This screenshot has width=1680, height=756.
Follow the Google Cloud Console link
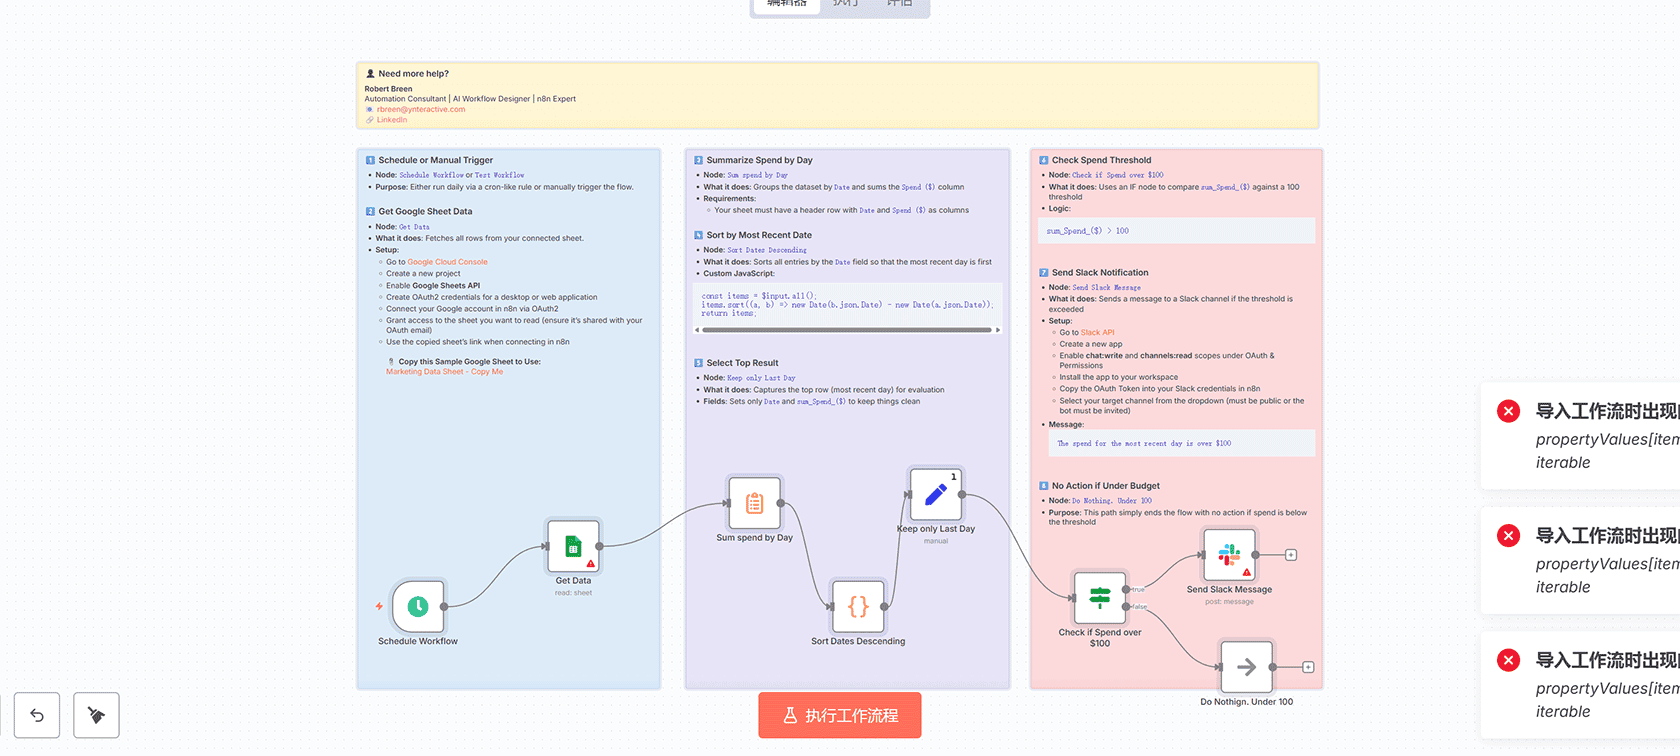point(447,262)
